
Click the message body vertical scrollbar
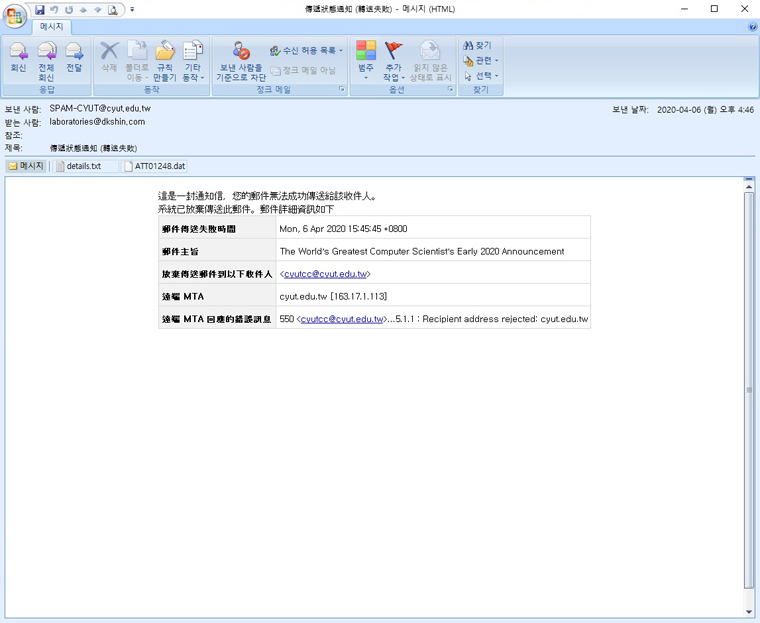749,390
